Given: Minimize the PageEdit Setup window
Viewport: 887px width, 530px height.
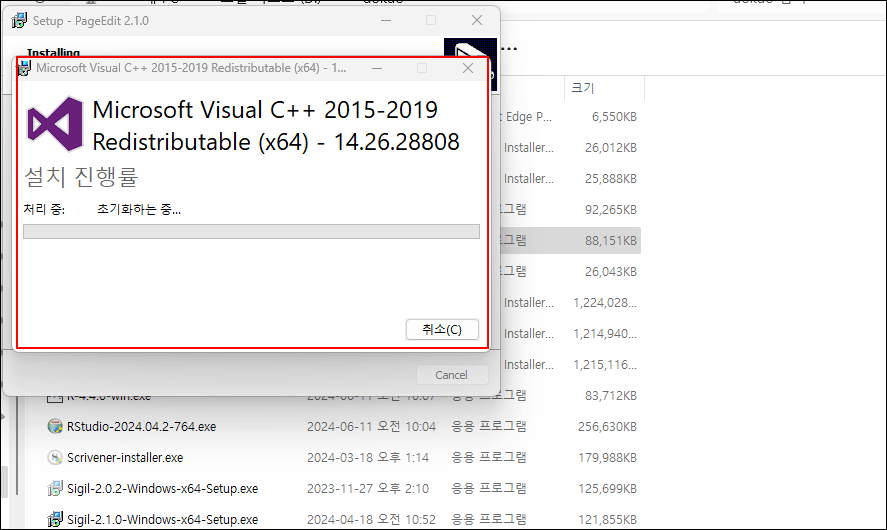Looking at the screenshot, I should (x=386, y=20).
